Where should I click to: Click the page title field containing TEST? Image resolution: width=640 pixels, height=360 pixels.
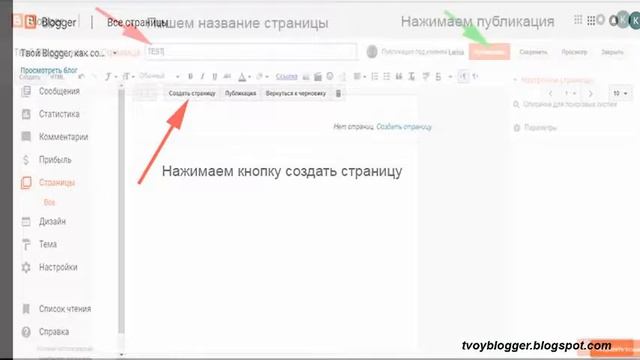point(251,52)
